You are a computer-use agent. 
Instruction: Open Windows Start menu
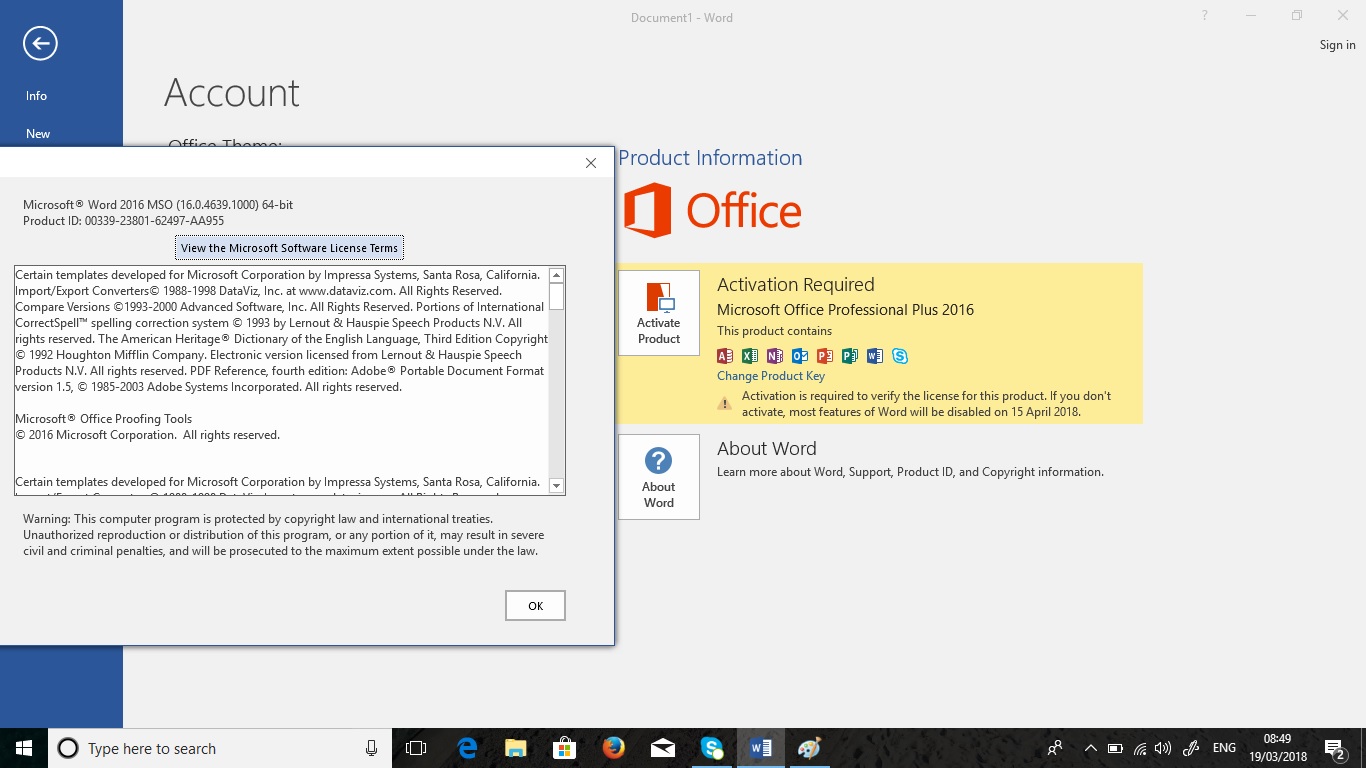coord(24,748)
